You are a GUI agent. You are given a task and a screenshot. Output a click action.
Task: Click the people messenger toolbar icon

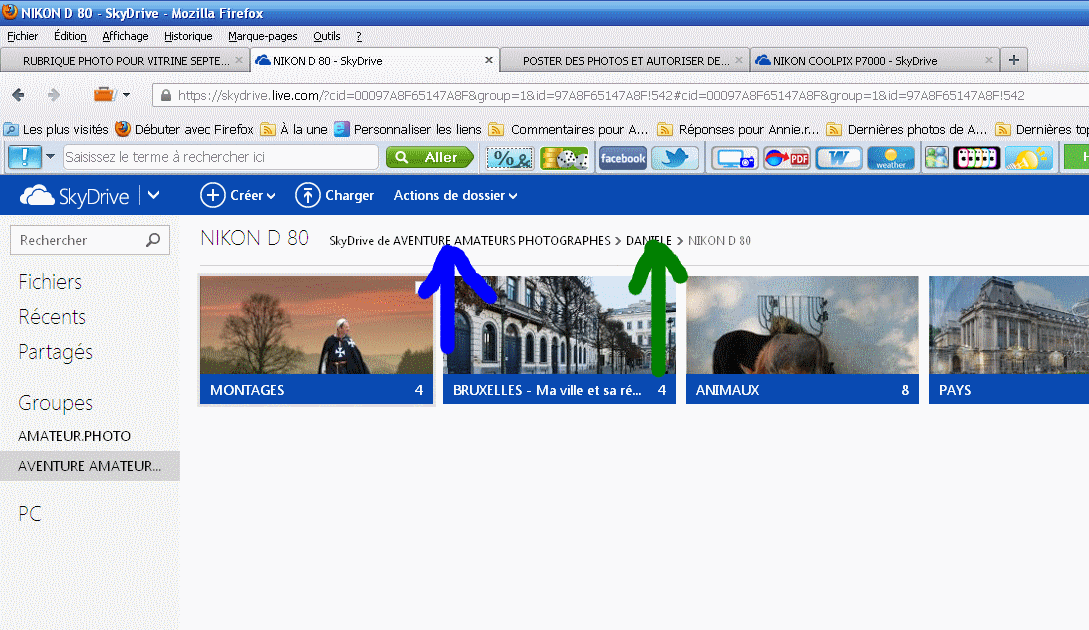coord(936,158)
